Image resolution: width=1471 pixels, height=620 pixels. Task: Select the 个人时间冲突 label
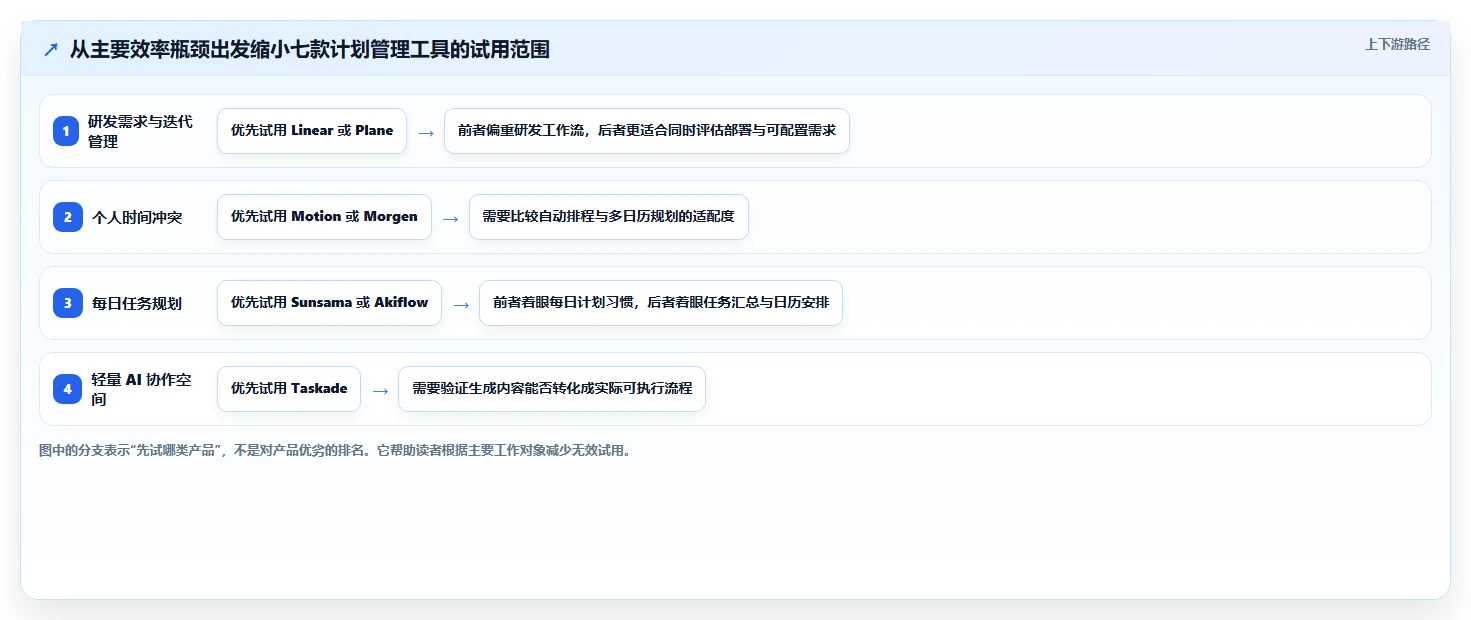pos(137,217)
